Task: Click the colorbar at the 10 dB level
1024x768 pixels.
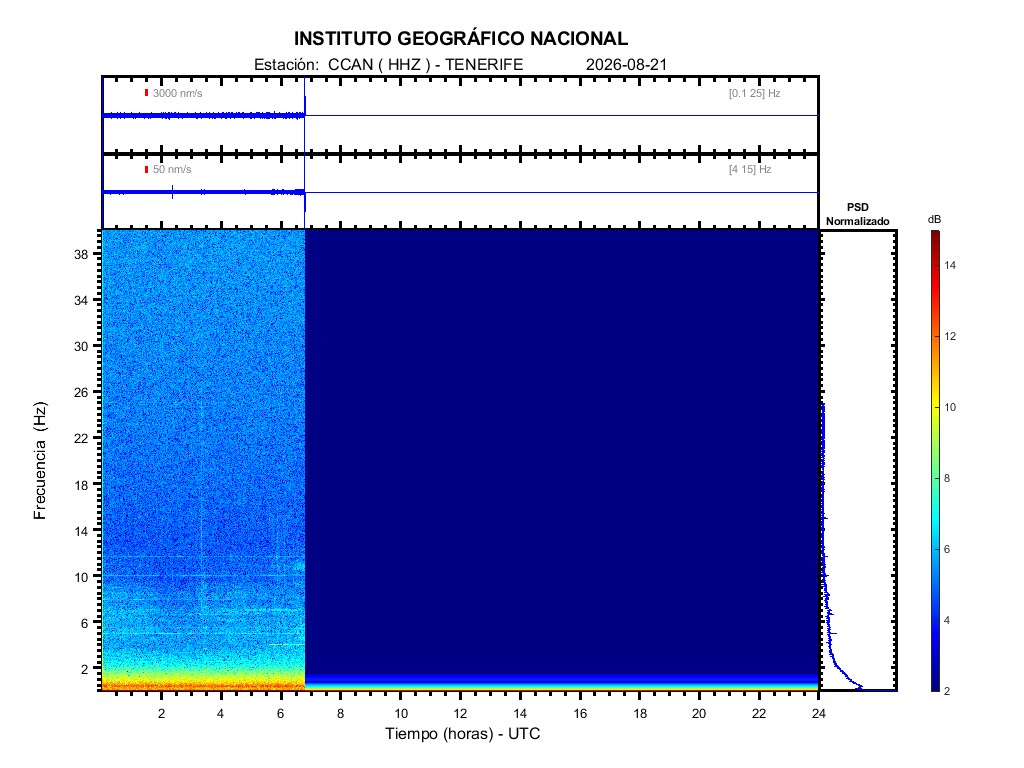Action: (936, 408)
